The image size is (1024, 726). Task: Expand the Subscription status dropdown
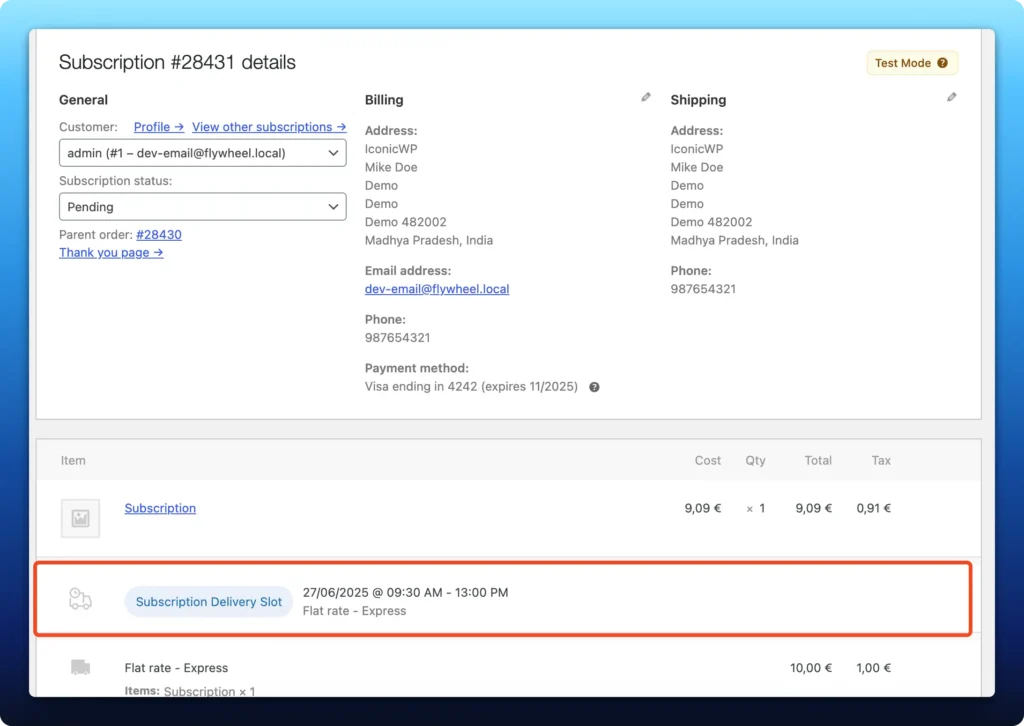[x=202, y=207]
